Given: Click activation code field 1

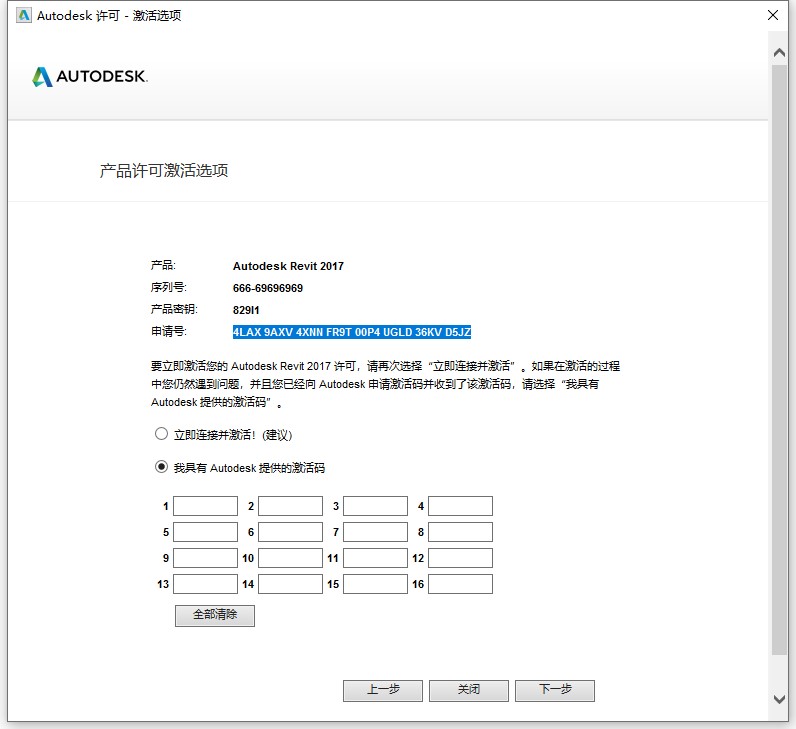Looking at the screenshot, I should 205,506.
